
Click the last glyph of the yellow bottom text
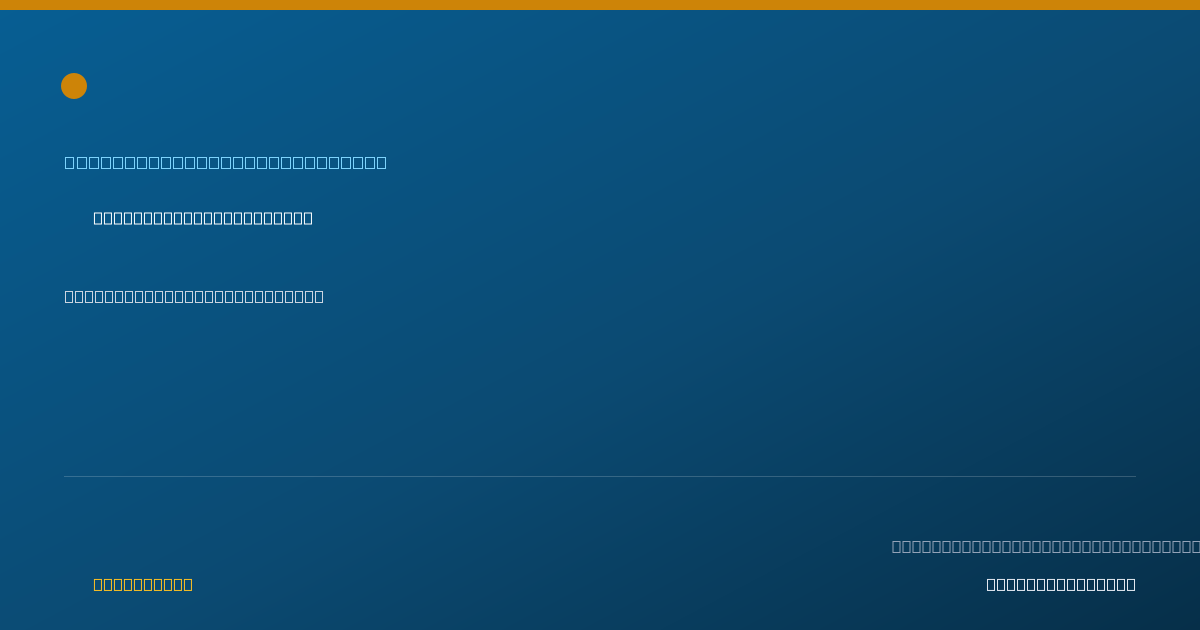(188, 584)
